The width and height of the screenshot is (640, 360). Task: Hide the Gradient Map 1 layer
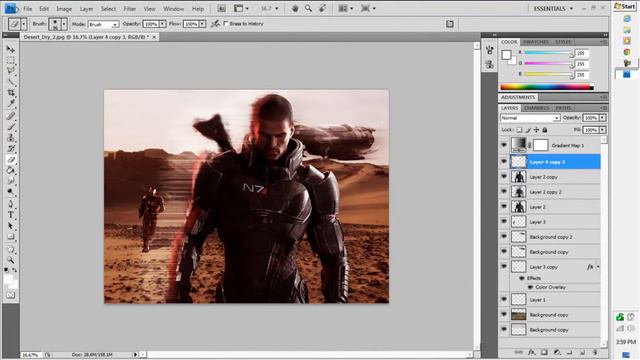pos(504,145)
